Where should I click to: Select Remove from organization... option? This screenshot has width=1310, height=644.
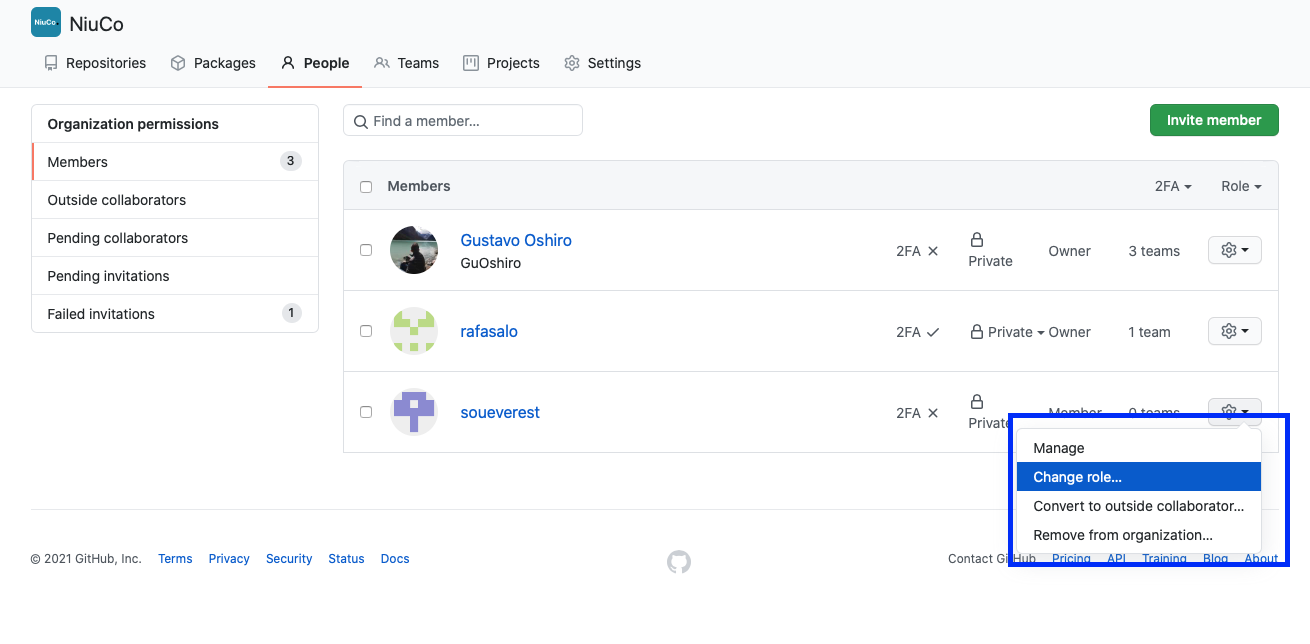pos(1139,535)
